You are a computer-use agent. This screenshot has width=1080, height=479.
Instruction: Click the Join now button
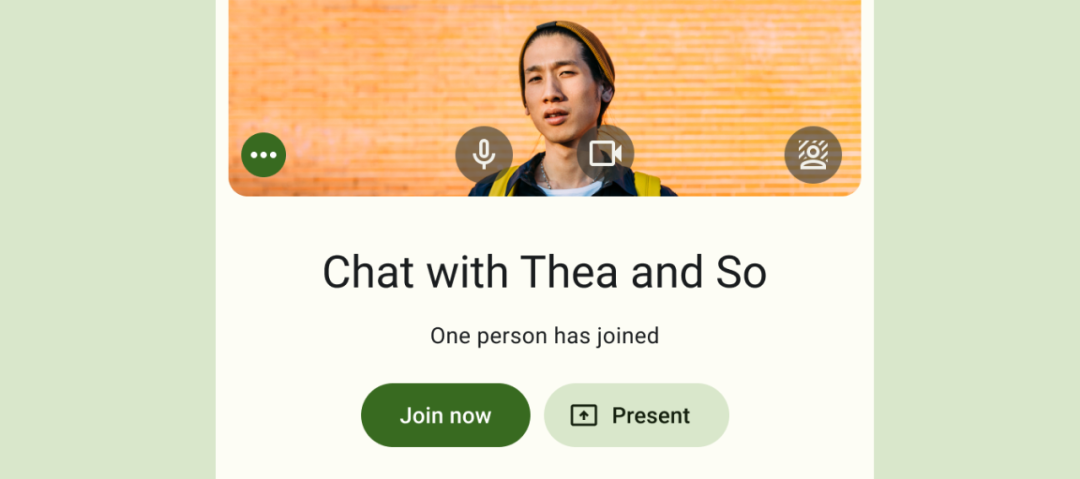tap(446, 415)
